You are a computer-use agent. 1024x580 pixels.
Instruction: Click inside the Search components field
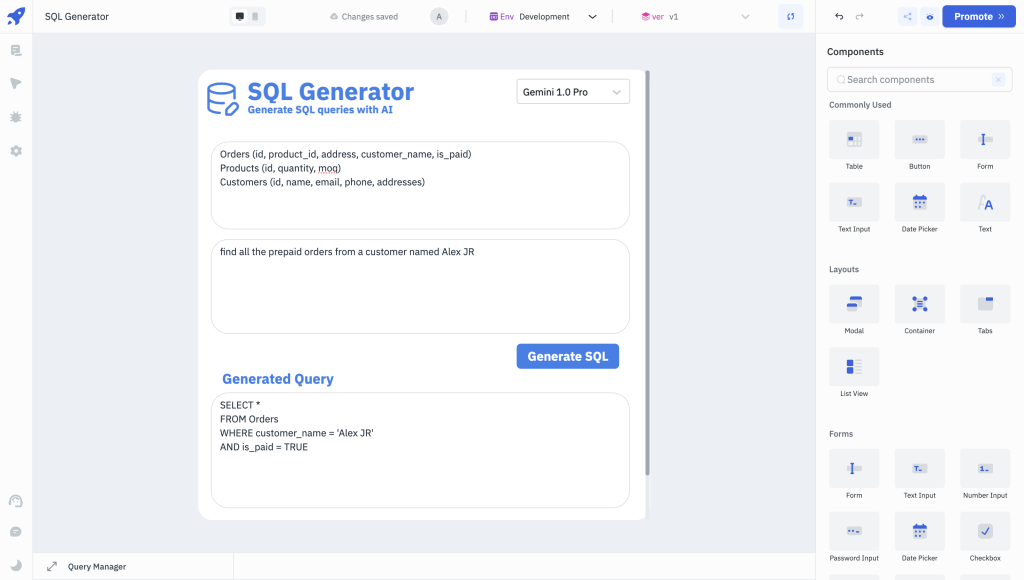(x=915, y=79)
